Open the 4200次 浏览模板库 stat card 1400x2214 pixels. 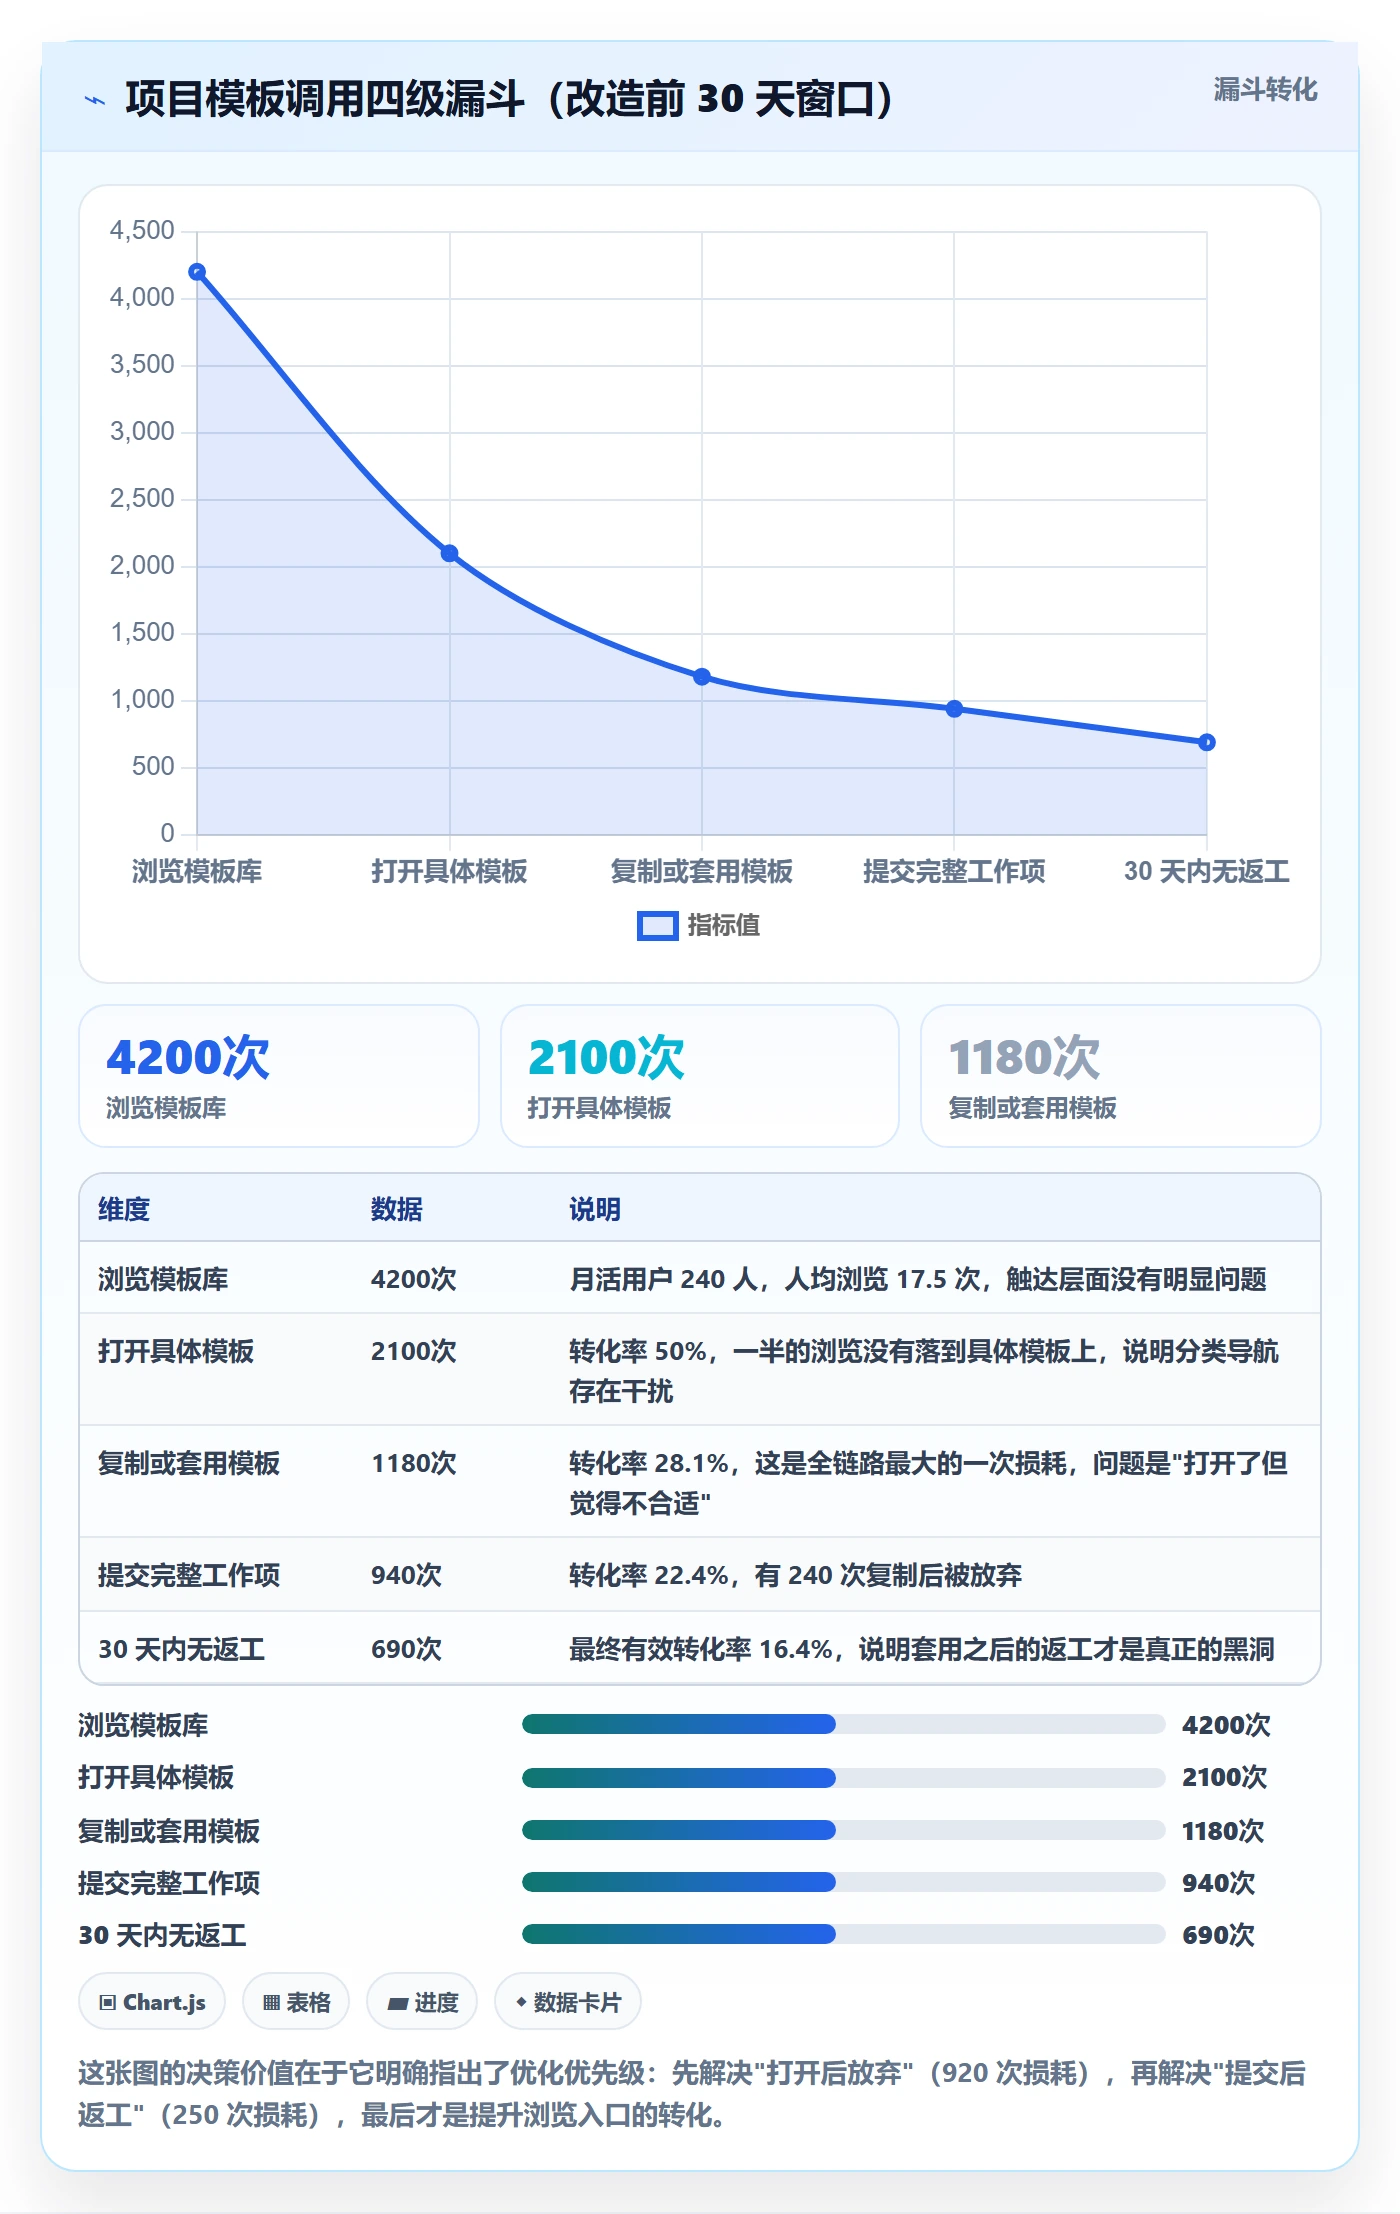click(x=279, y=1076)
